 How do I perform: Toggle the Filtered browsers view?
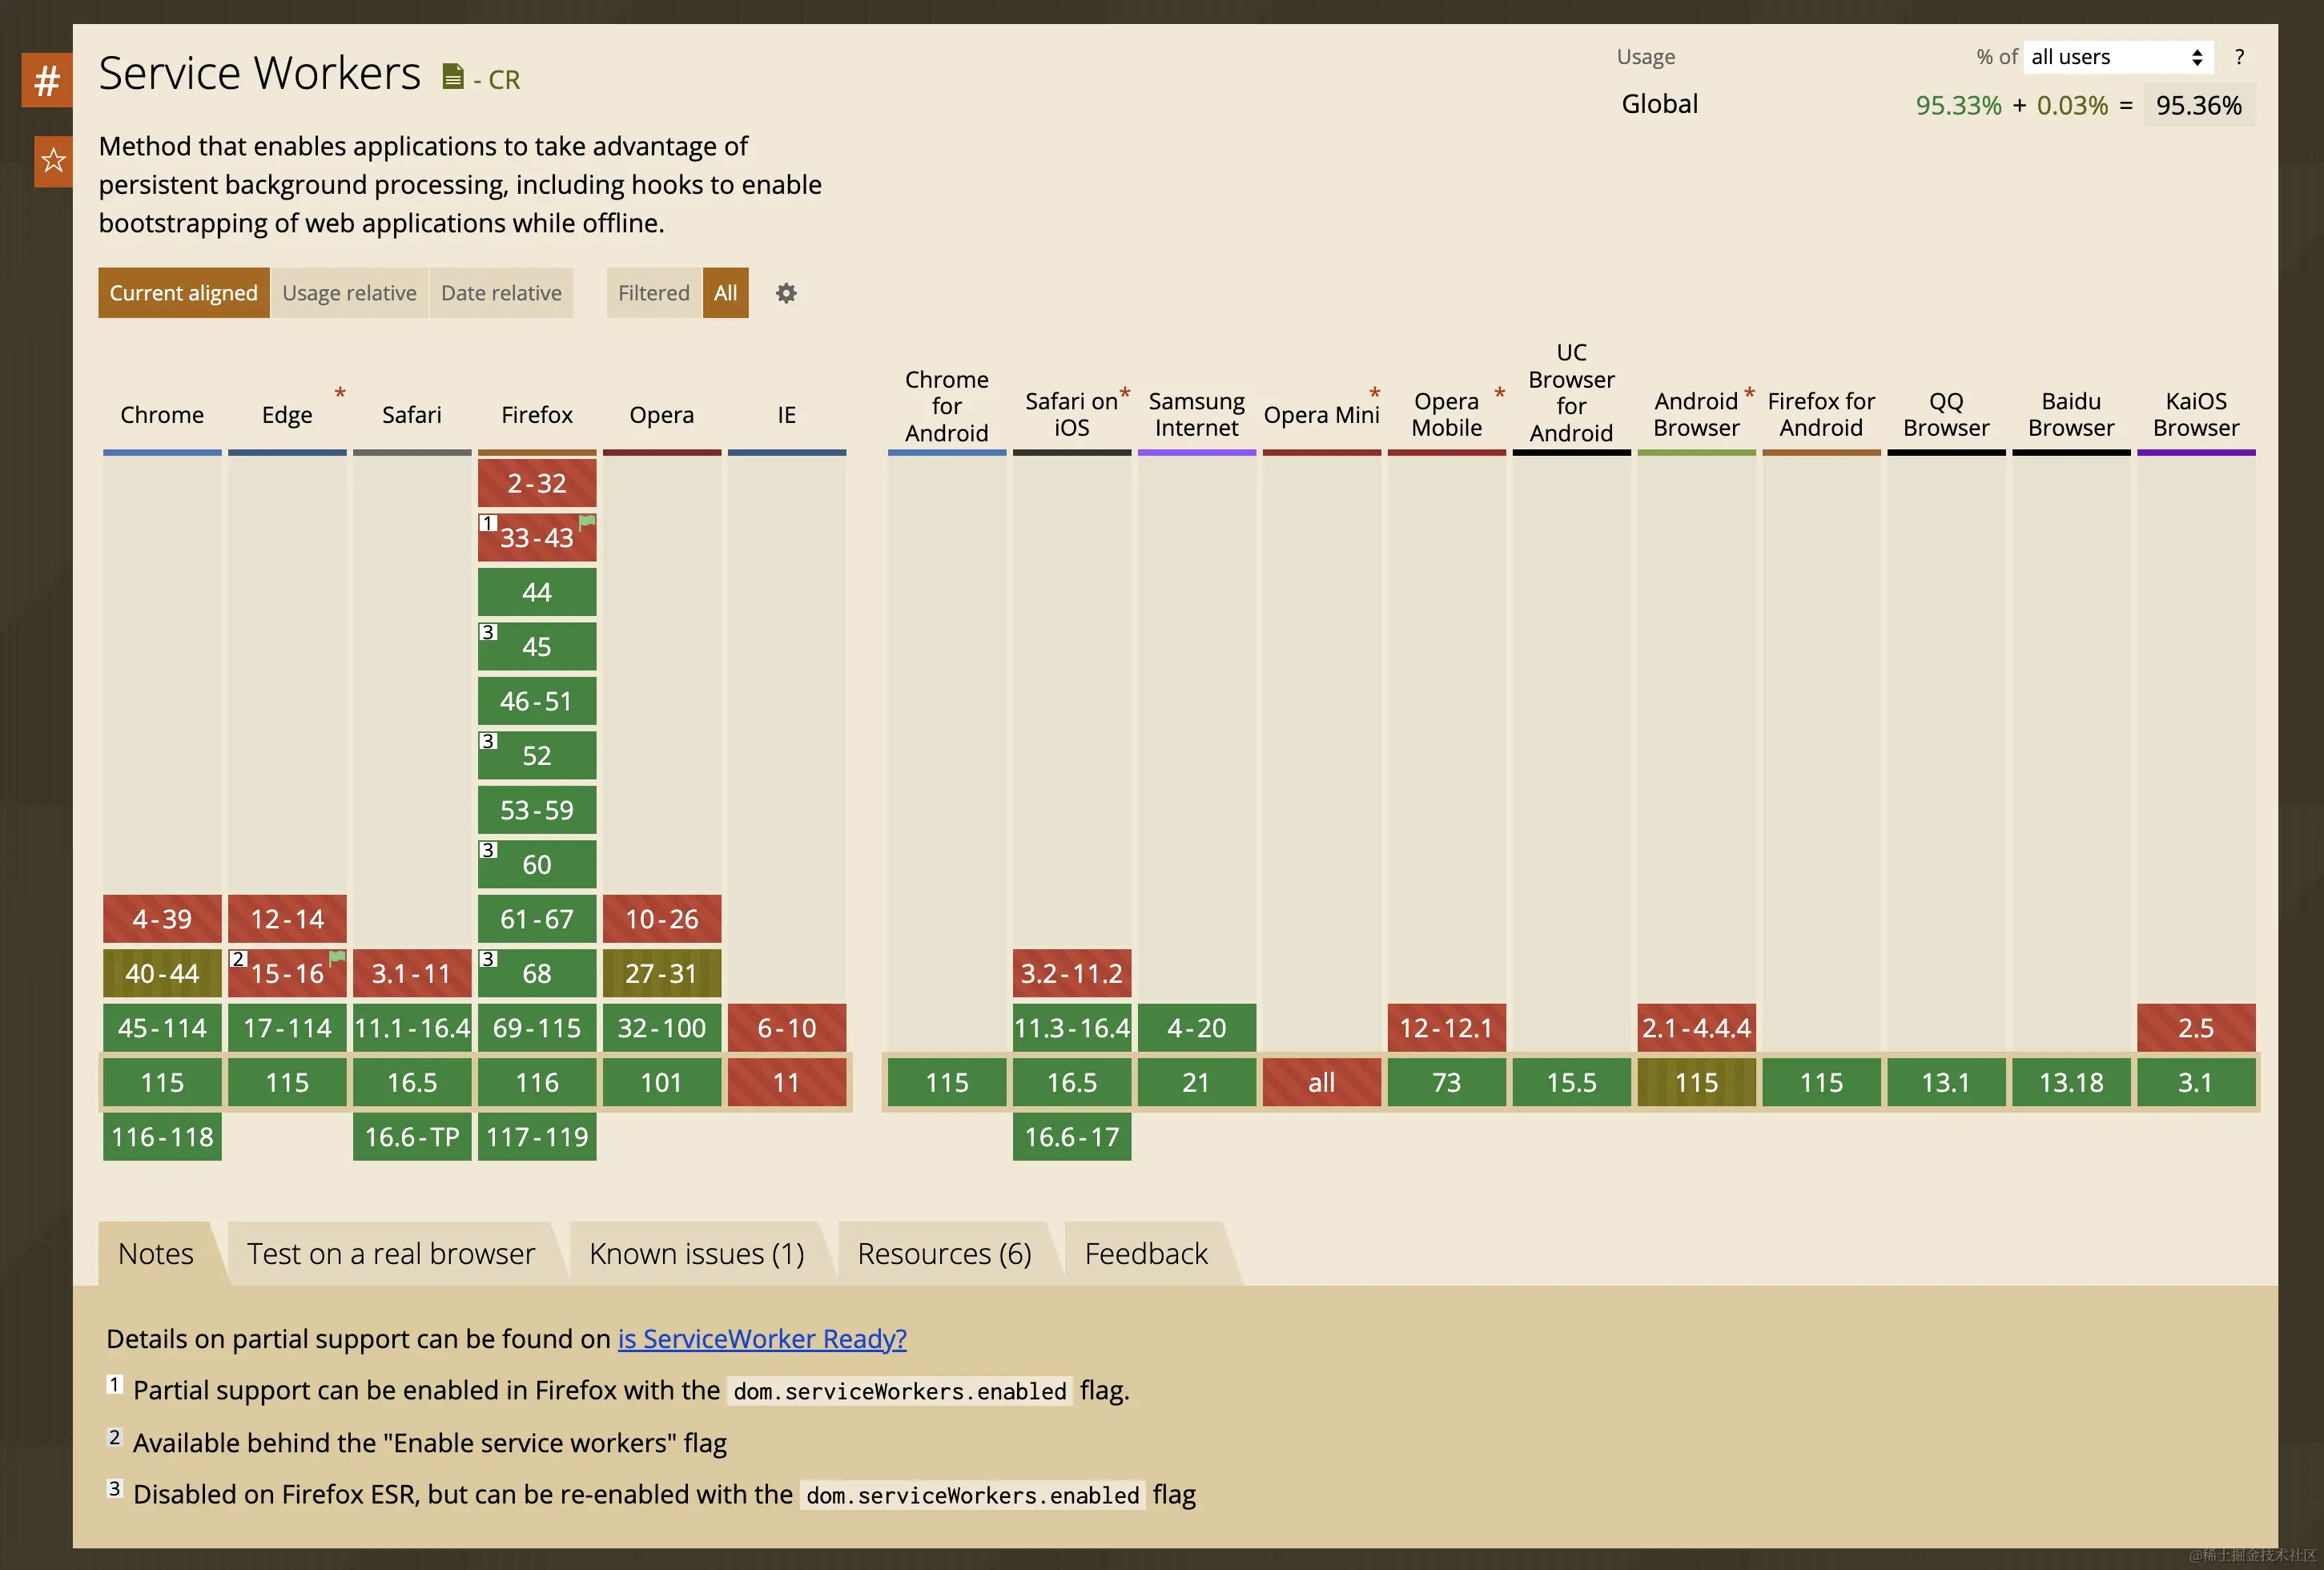[653, 293]
